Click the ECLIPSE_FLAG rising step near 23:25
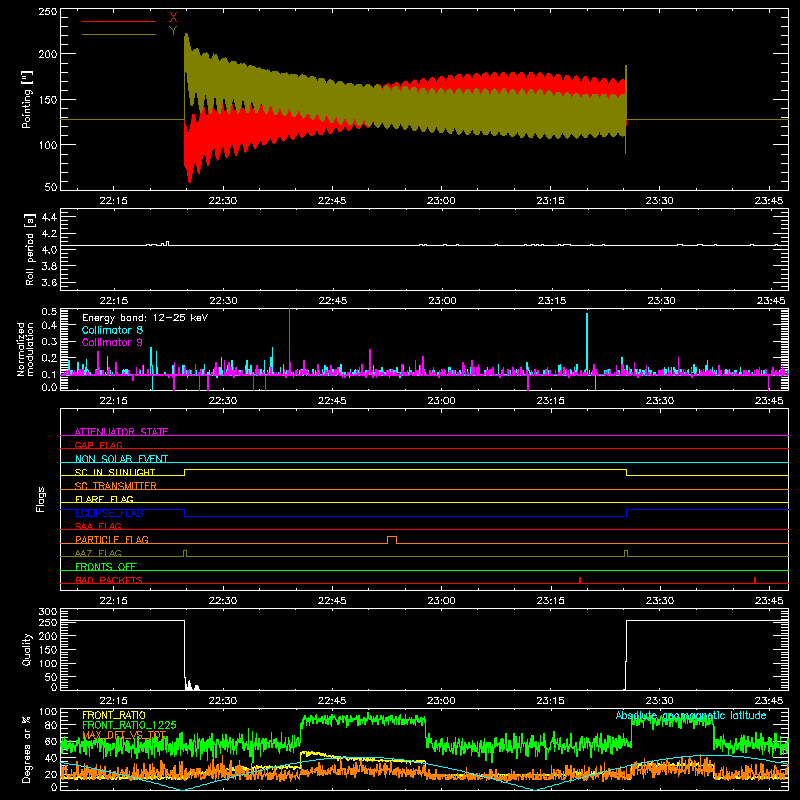Image resolution: width=800 pixels, height=800 pixels. tap(627, 513)
